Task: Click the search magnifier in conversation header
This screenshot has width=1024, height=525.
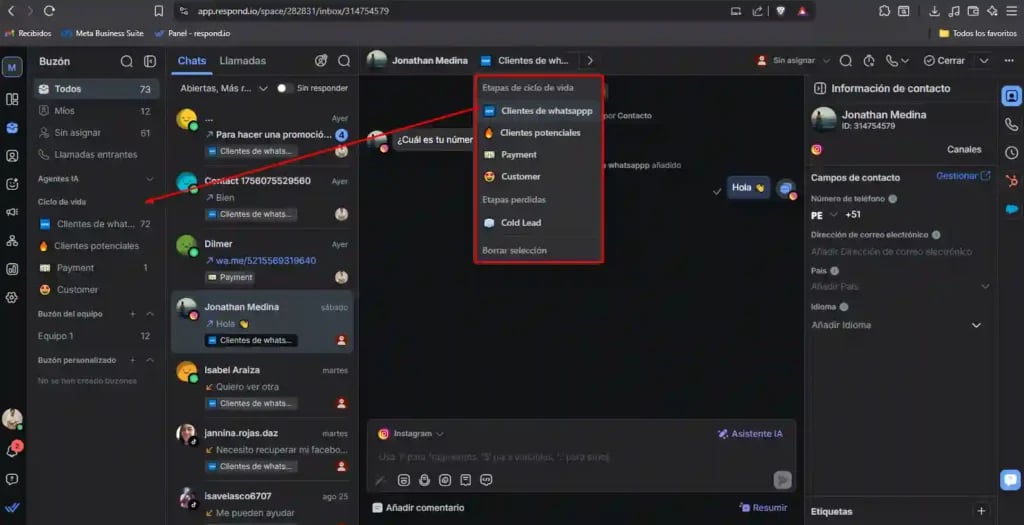Action: 846,61
